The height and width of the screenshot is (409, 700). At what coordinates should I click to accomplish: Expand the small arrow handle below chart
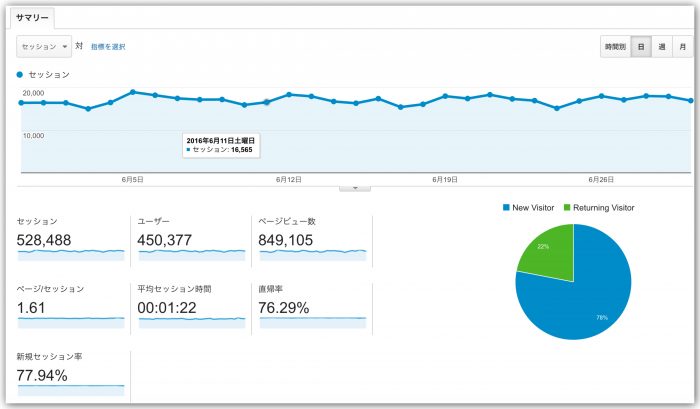pyautogui.click(x=355, y=186)
